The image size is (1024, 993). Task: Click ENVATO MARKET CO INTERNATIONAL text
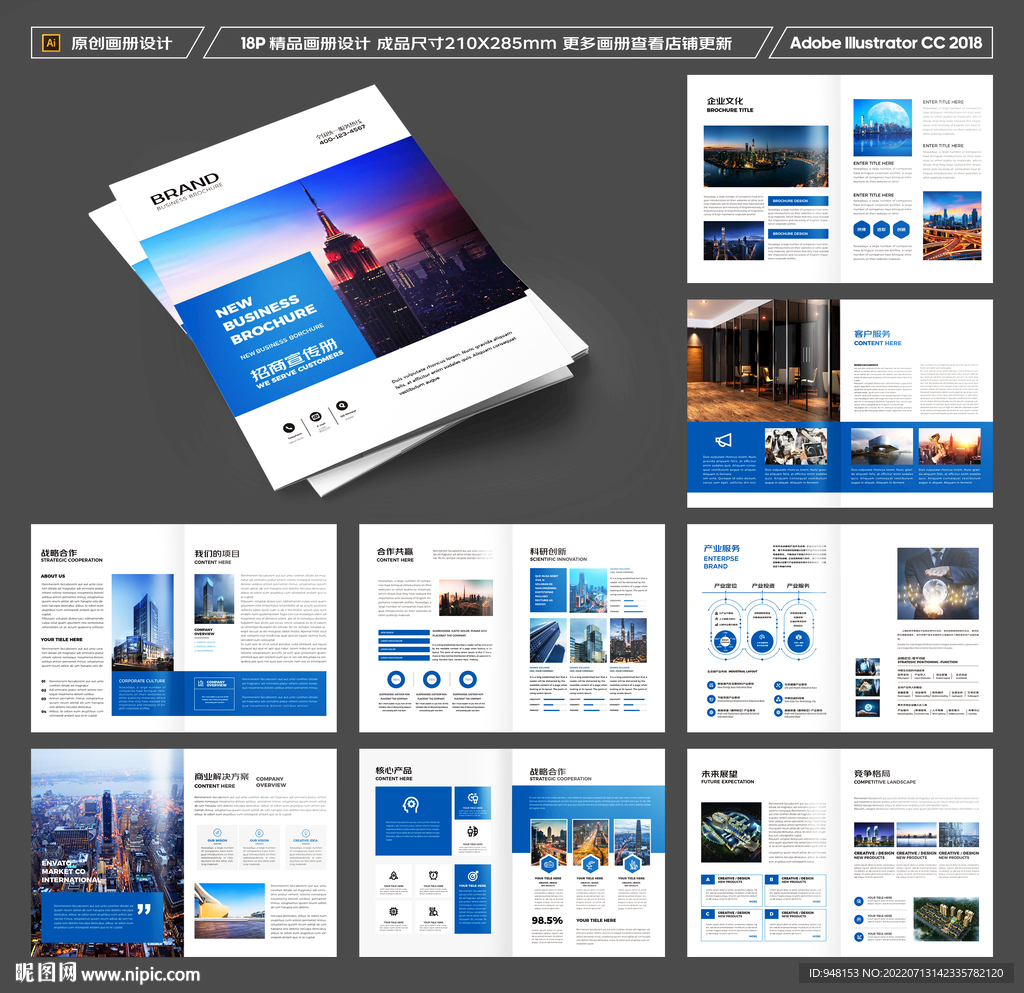(x=71, y=871)
